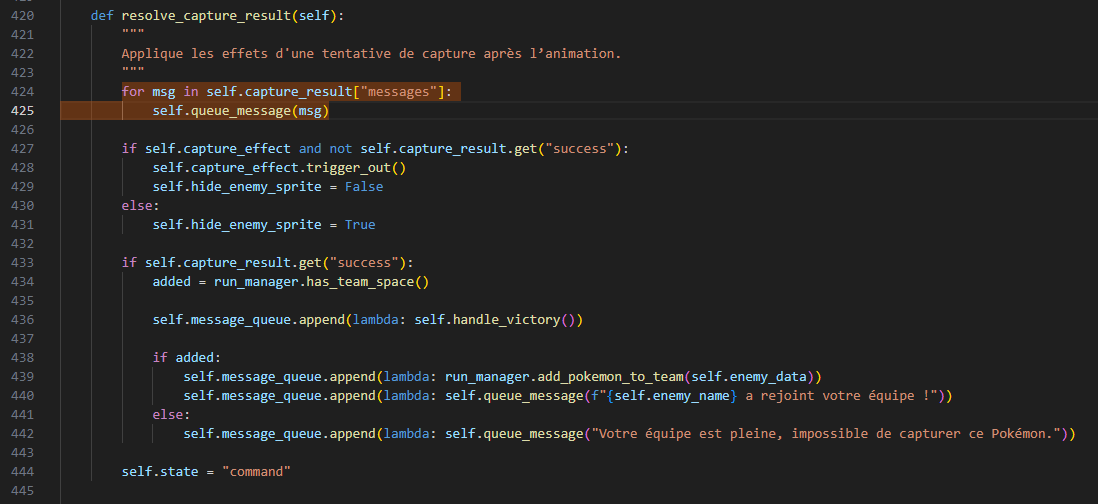This screenshot has height=504, width=1098.
Task: Click hide_enemy_sprite on line 429
Action: (256, 187)
